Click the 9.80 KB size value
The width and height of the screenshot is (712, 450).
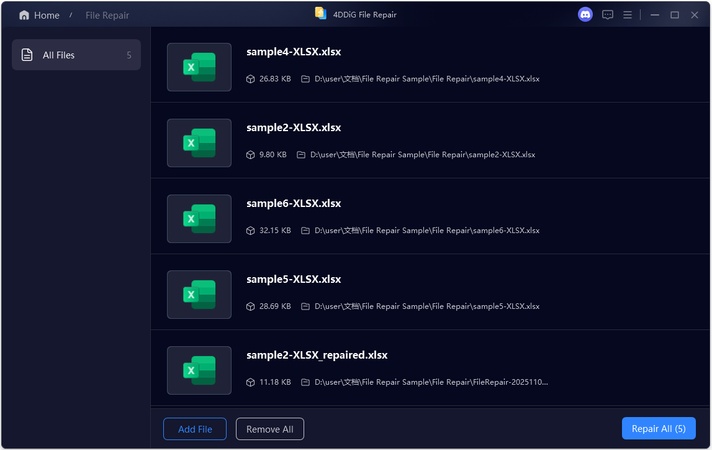pyautogui.click(x=273, y=155)
